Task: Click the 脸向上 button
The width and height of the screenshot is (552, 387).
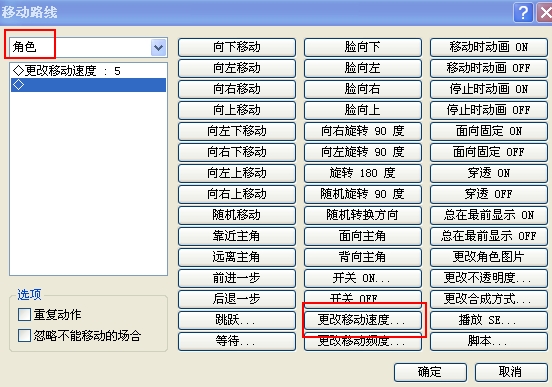Action: click(363, 110)
